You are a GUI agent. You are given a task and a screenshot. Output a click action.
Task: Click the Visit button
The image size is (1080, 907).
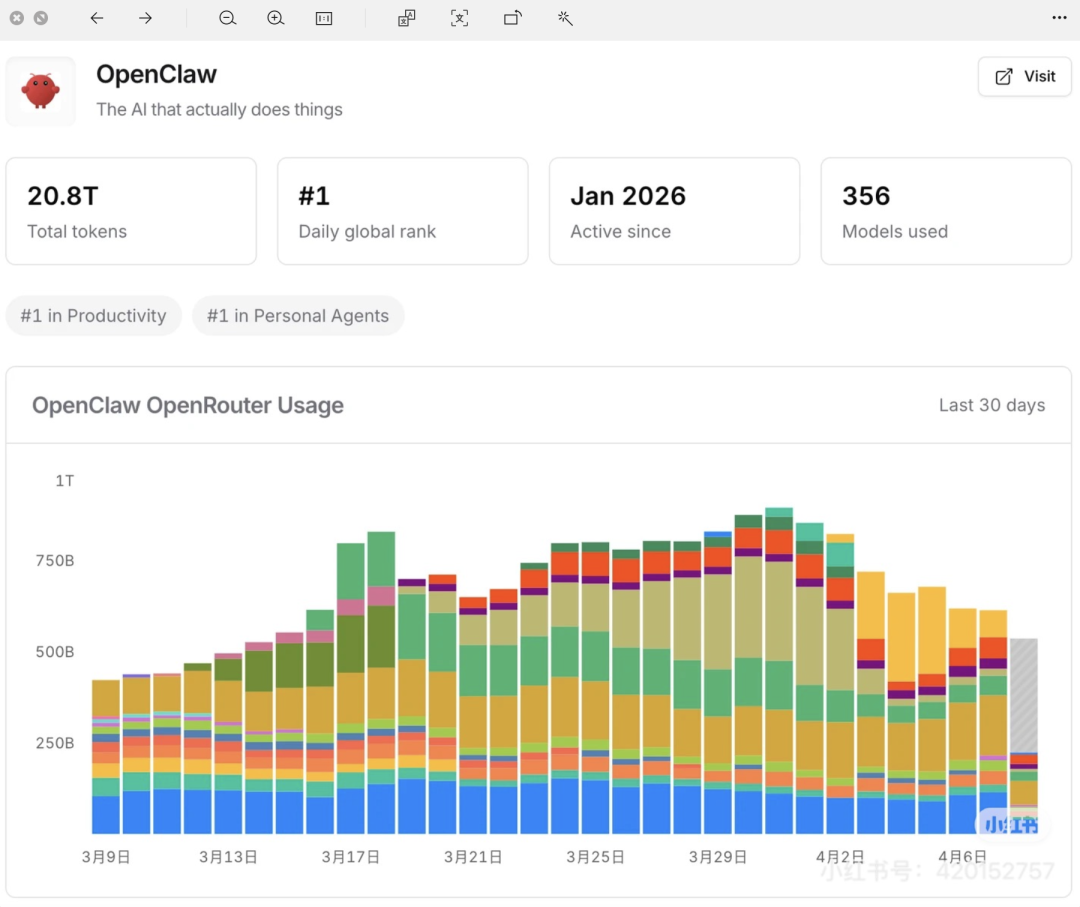tap(1024, 77)
